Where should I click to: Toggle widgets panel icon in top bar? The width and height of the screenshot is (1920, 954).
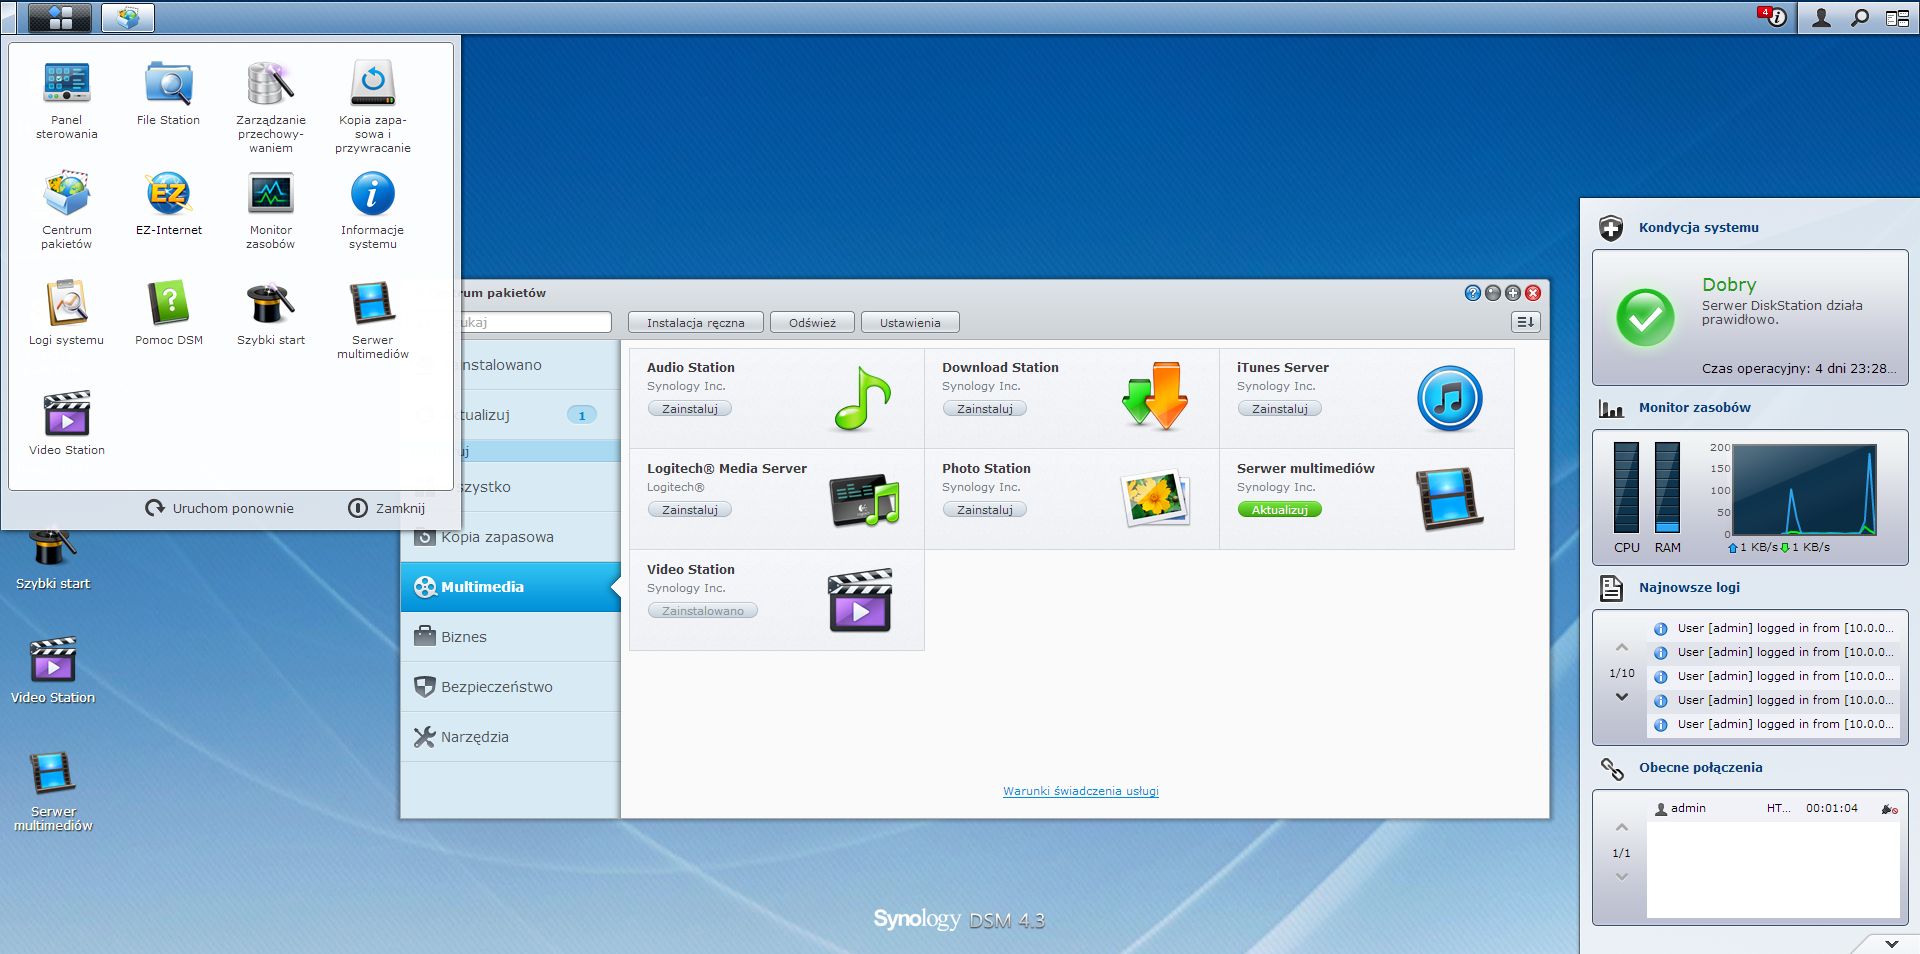click(1897, 17)
